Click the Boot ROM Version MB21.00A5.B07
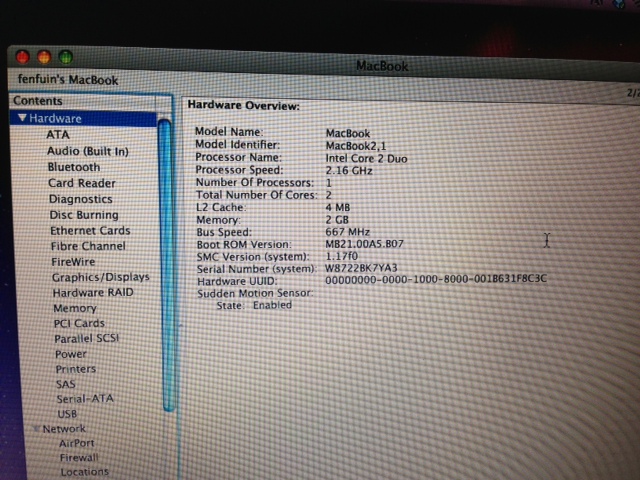 364,244
